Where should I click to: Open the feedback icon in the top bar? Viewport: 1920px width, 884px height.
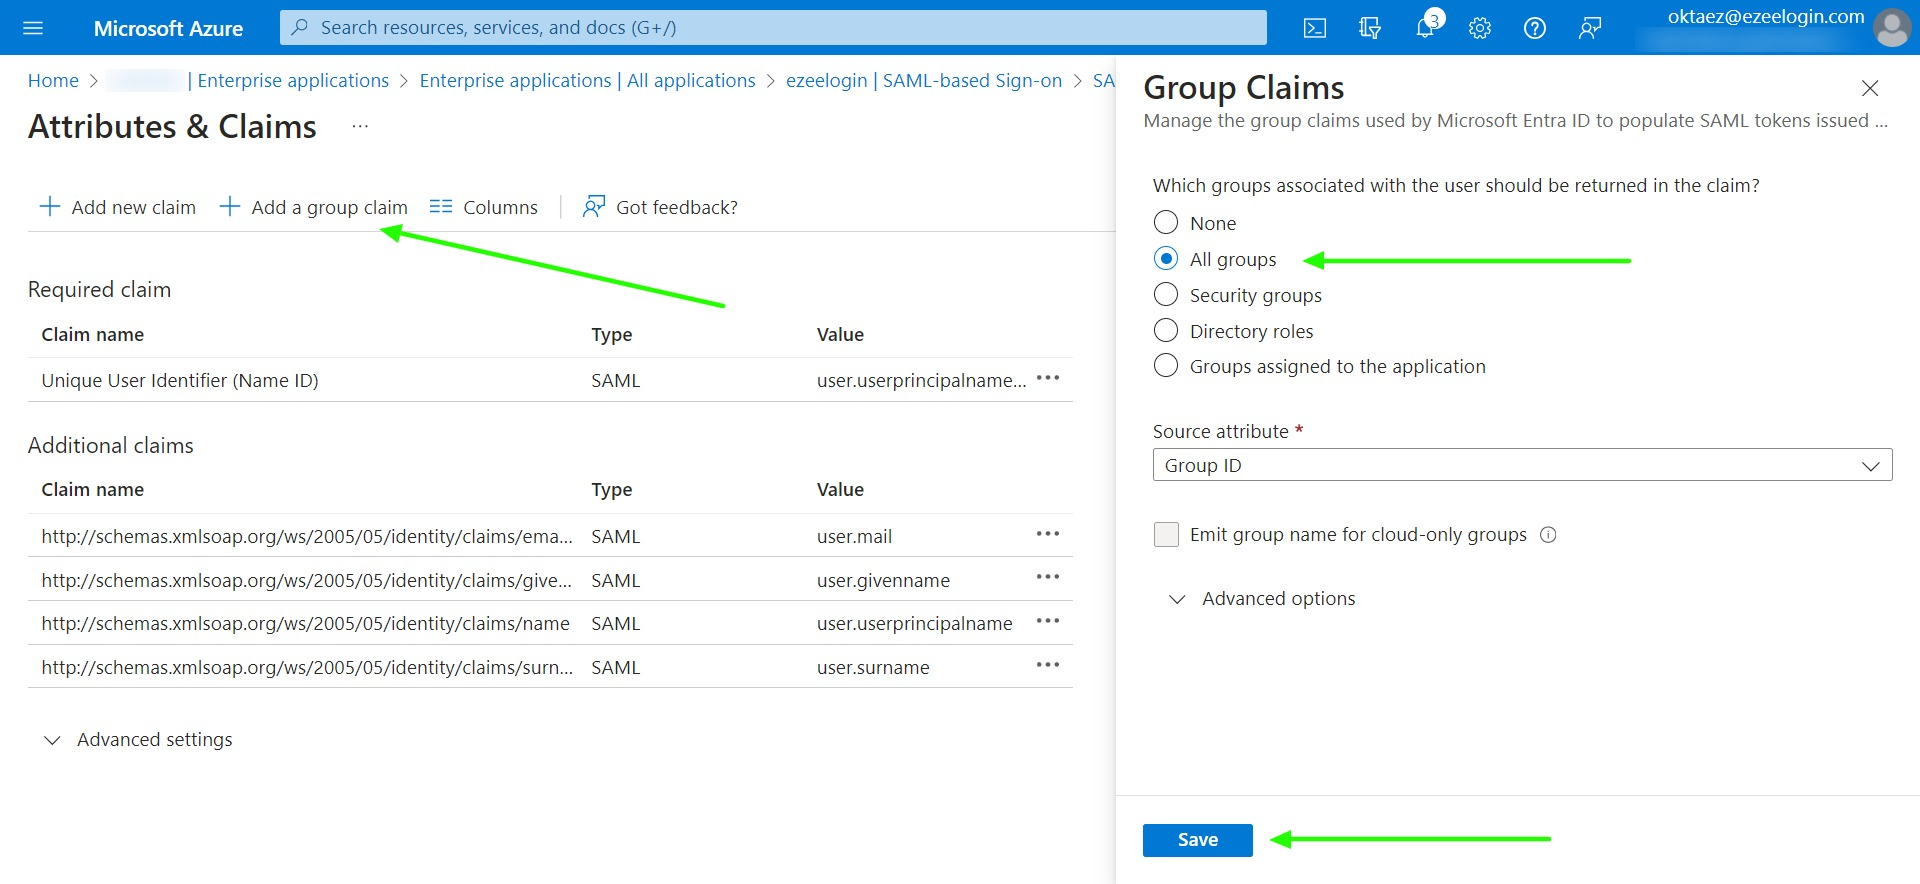[x=1590, y=28]
